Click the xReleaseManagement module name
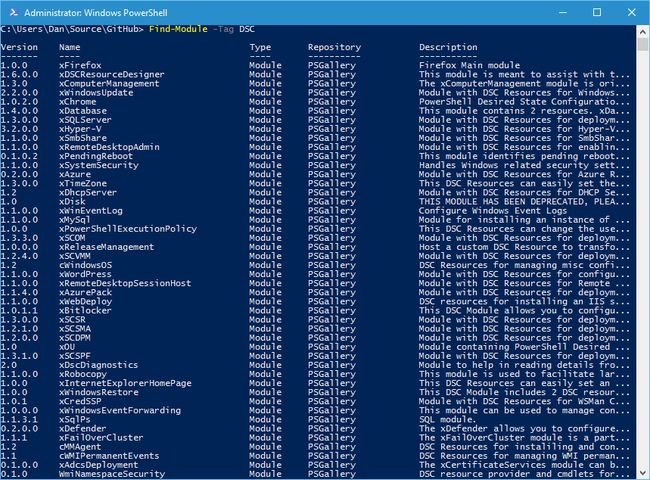The height and width of the screenshot is (480, 650). [x=107, y=247]
